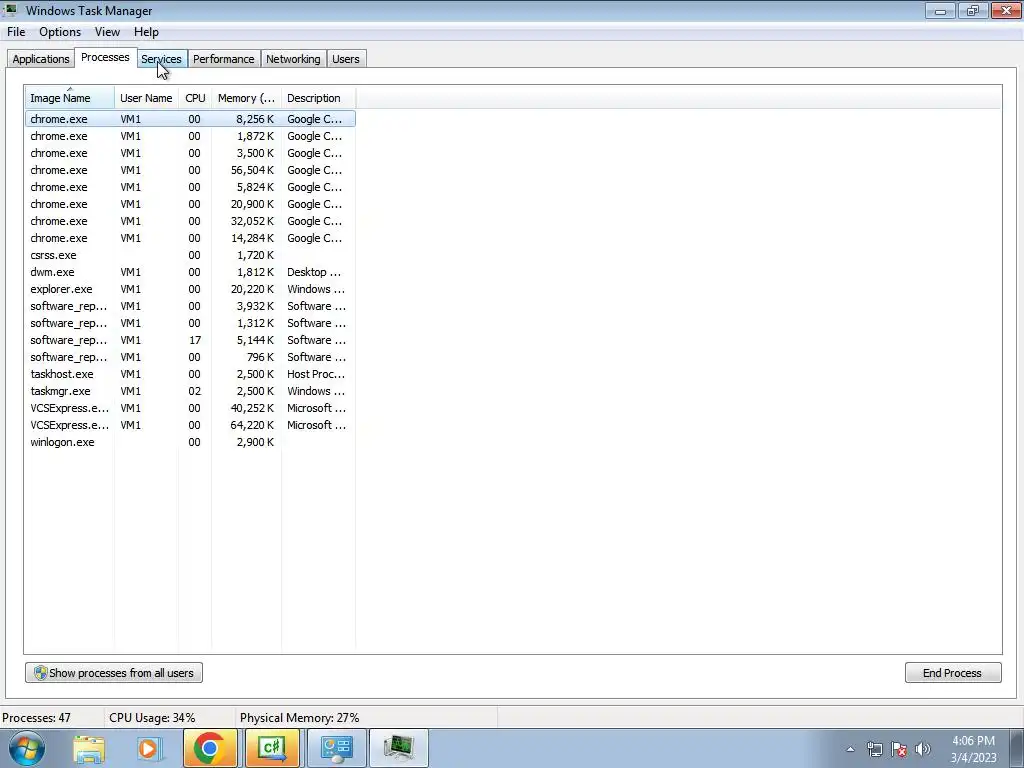Sort by Image Name column header

(69, 98)
